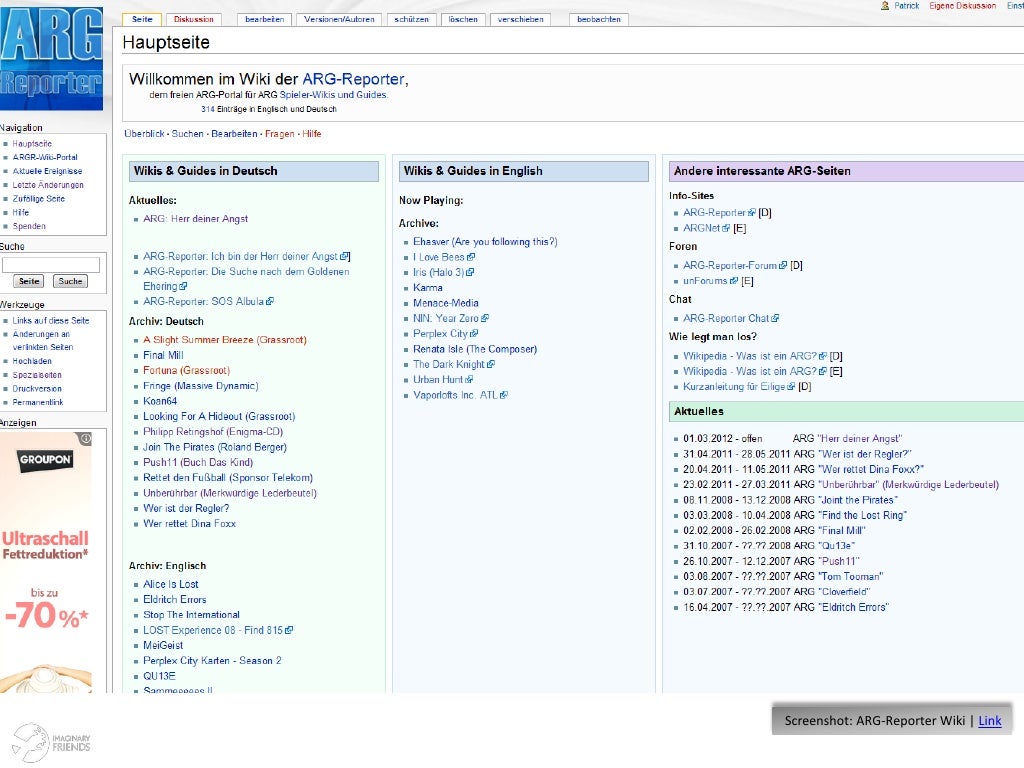
Task: Open A Slight Summer Breeze (Grassroot)
Action: click(225, 340)
